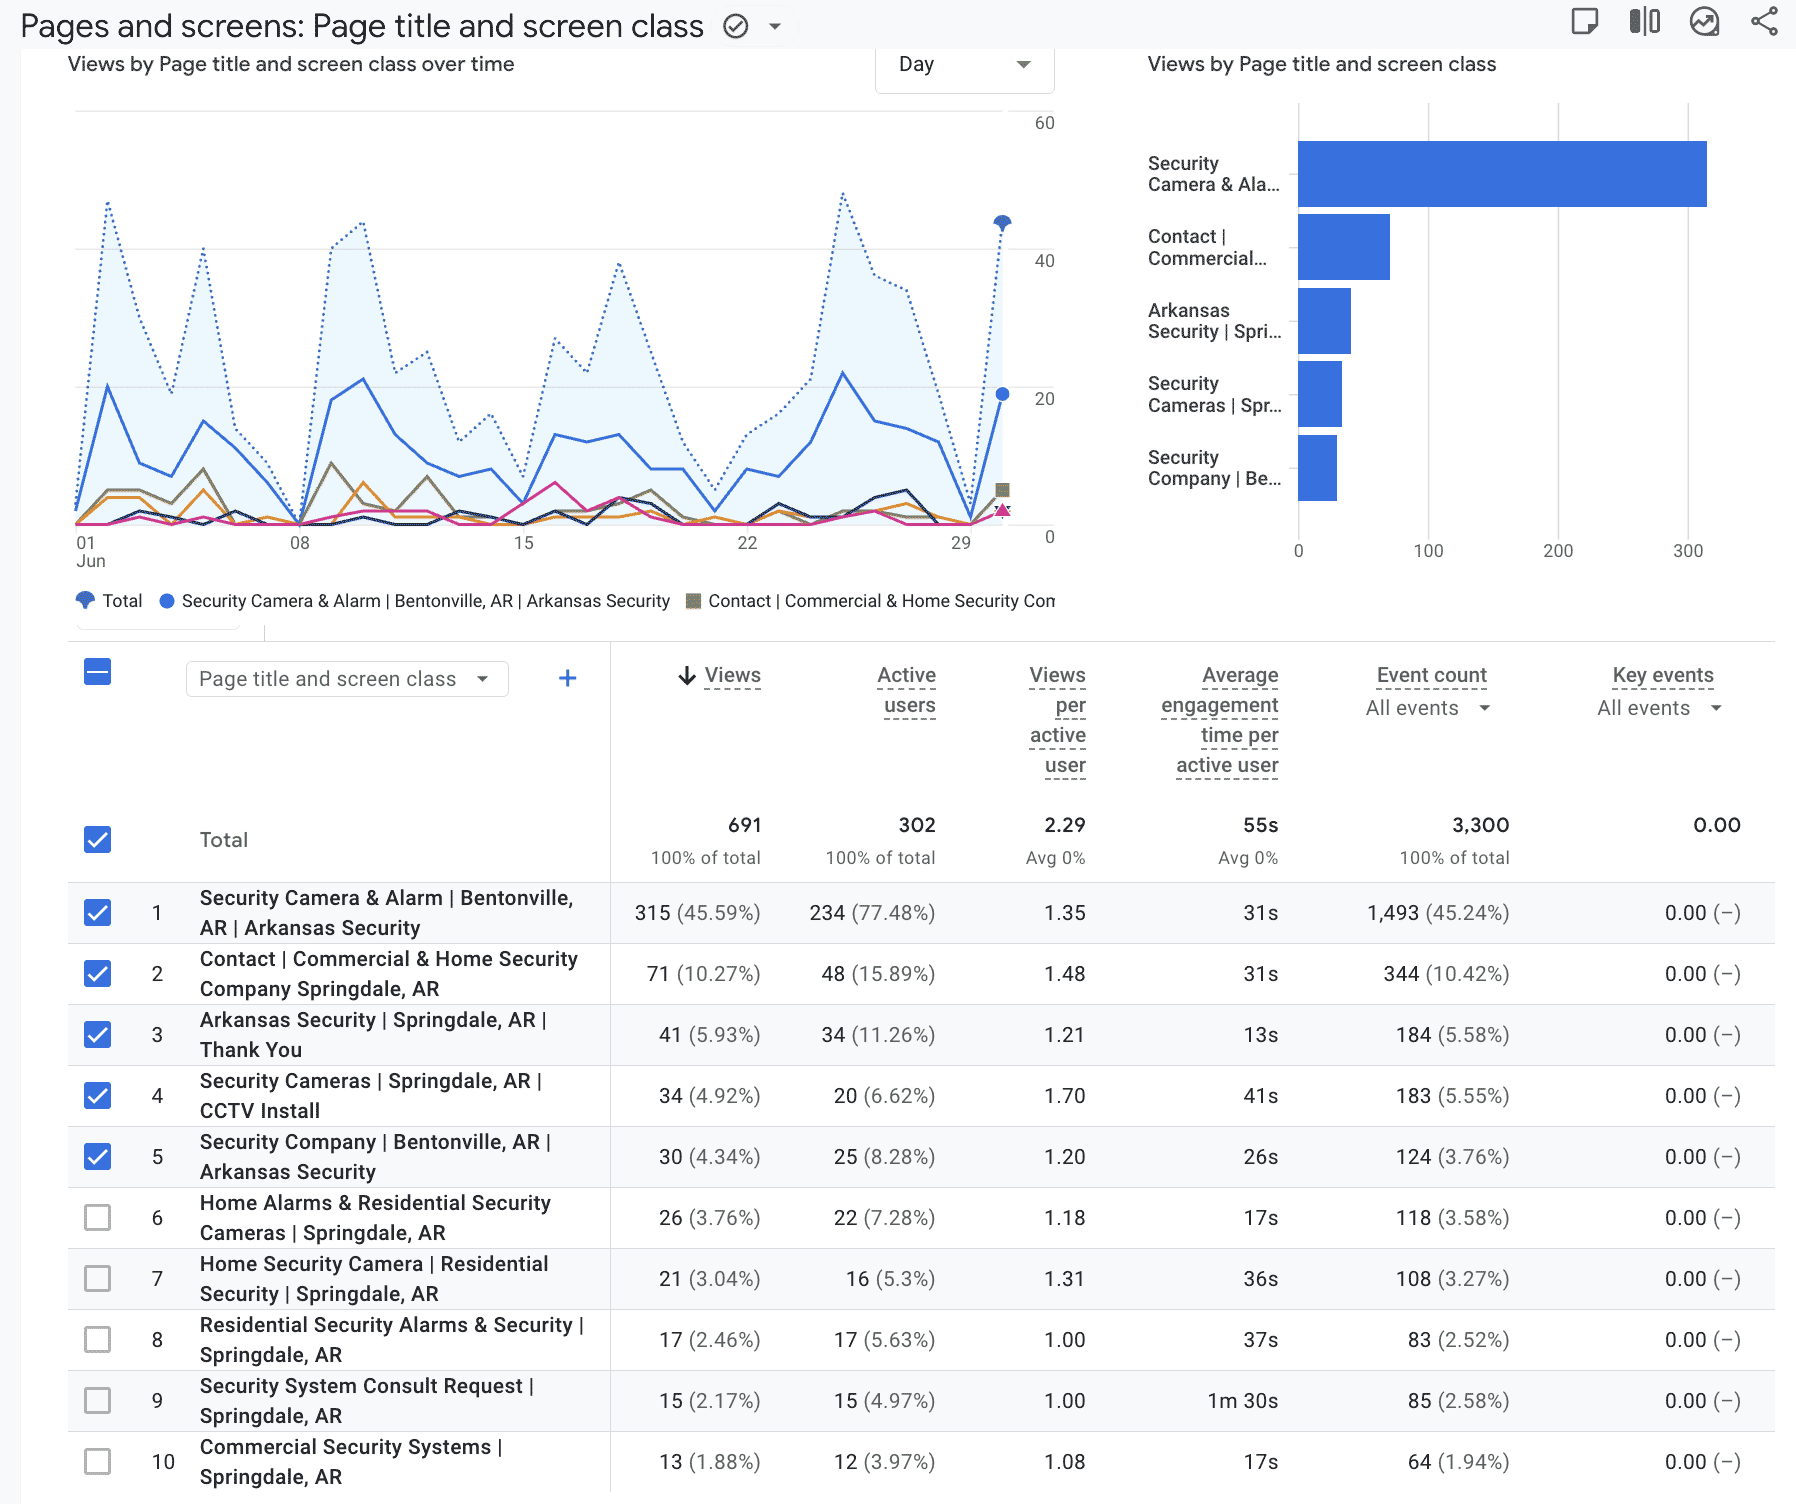
Task: Click Arkansas Security | Springdale Thank You title
Action: 373,1035
